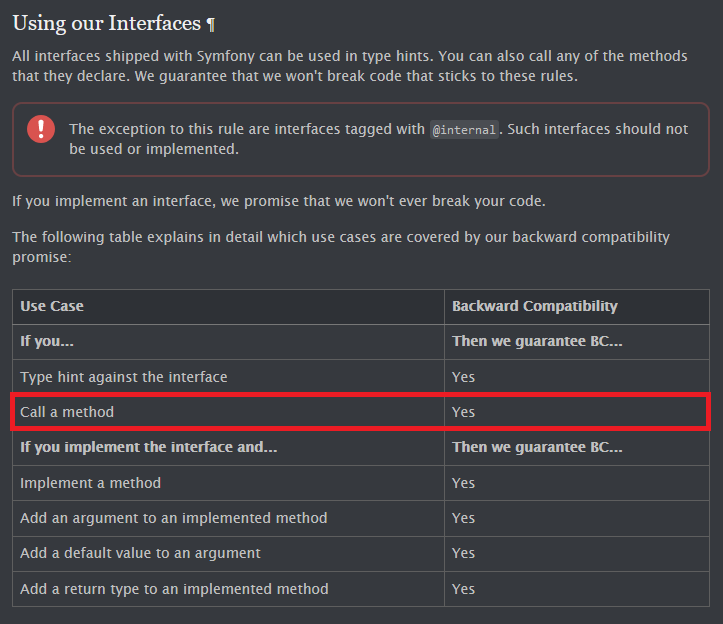The width and height of the screenshot is (723, 624).
Task: Click Yes beside Type hint against the interface
Action: [463, 377]
